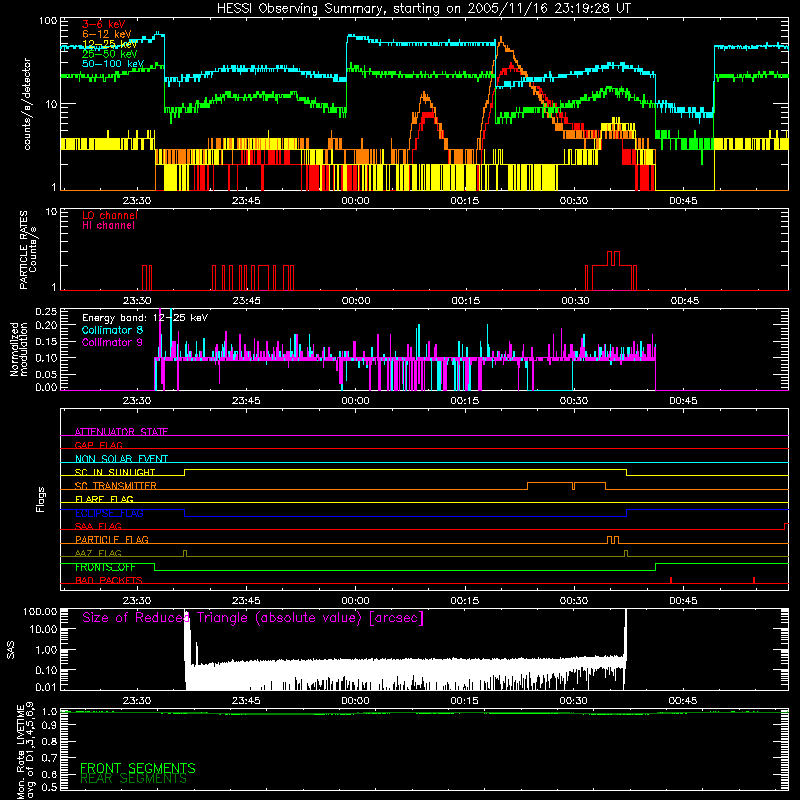Click the '100' y-axis value on the counts plot
Screen dimensions: 800x800
click(x=47, y=21)
